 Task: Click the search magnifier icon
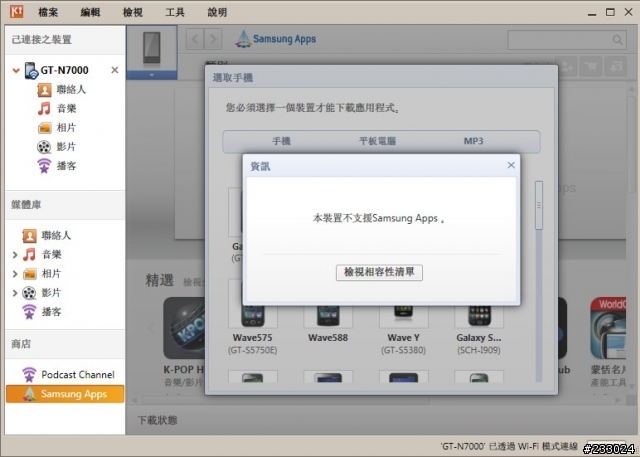tap(618, 40)
